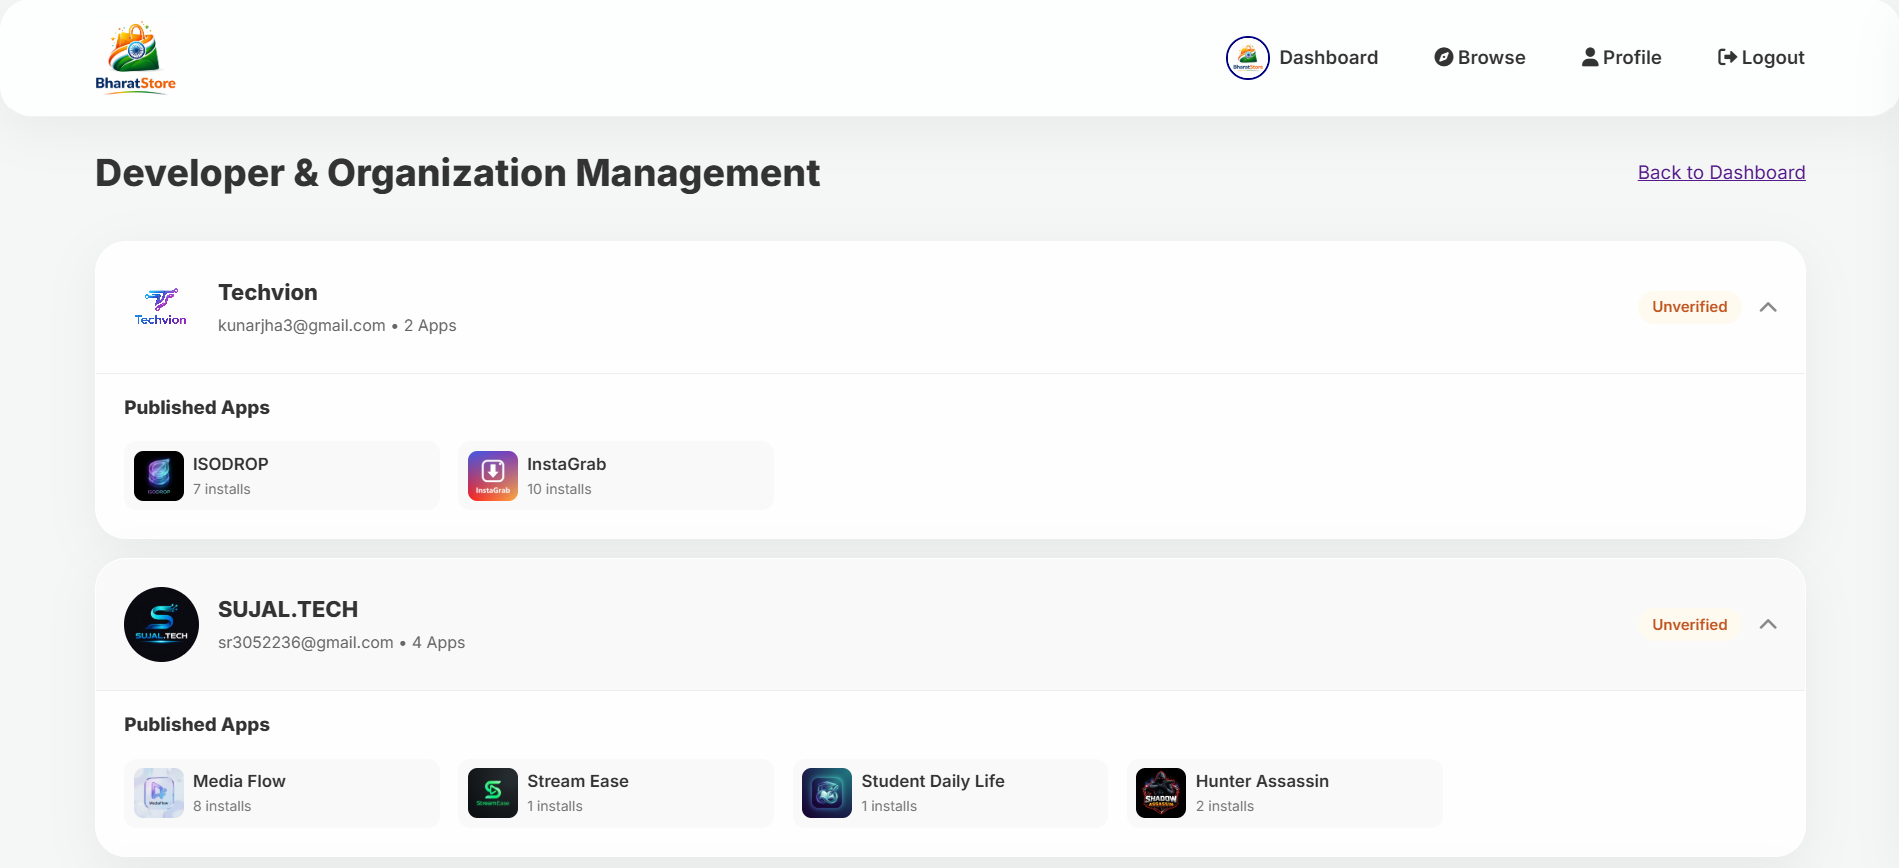Image resolution: width=1899 pixels, height=868 pixels.
Task: Collapse the Techvion section with its chevron
Action: click(x=1768, y=307)
